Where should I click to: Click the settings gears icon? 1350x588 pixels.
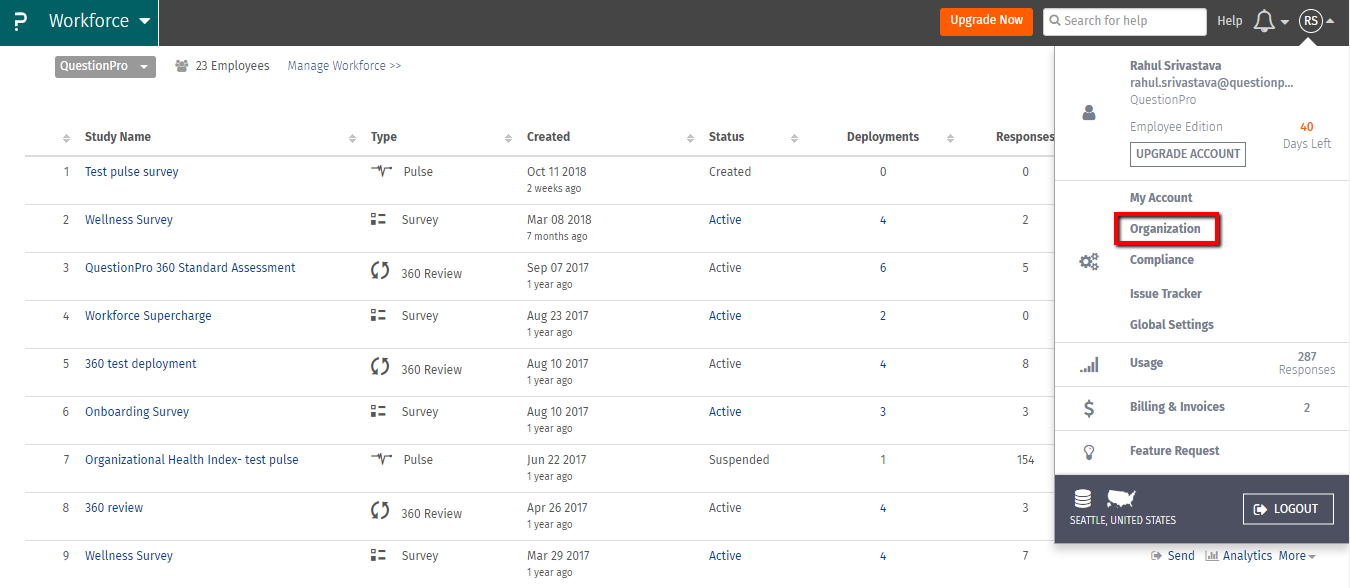1089,262
